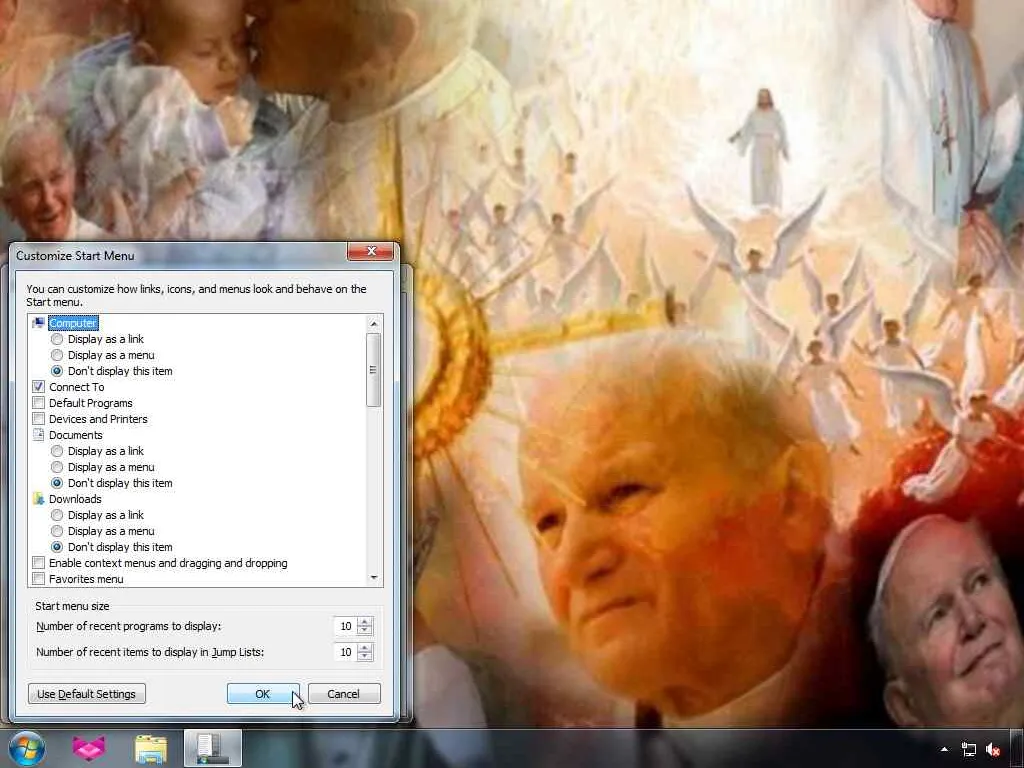The image size is (1024, 768).
Task: Close the Customize Start Menu dialog
Action: tap(370, 251)
